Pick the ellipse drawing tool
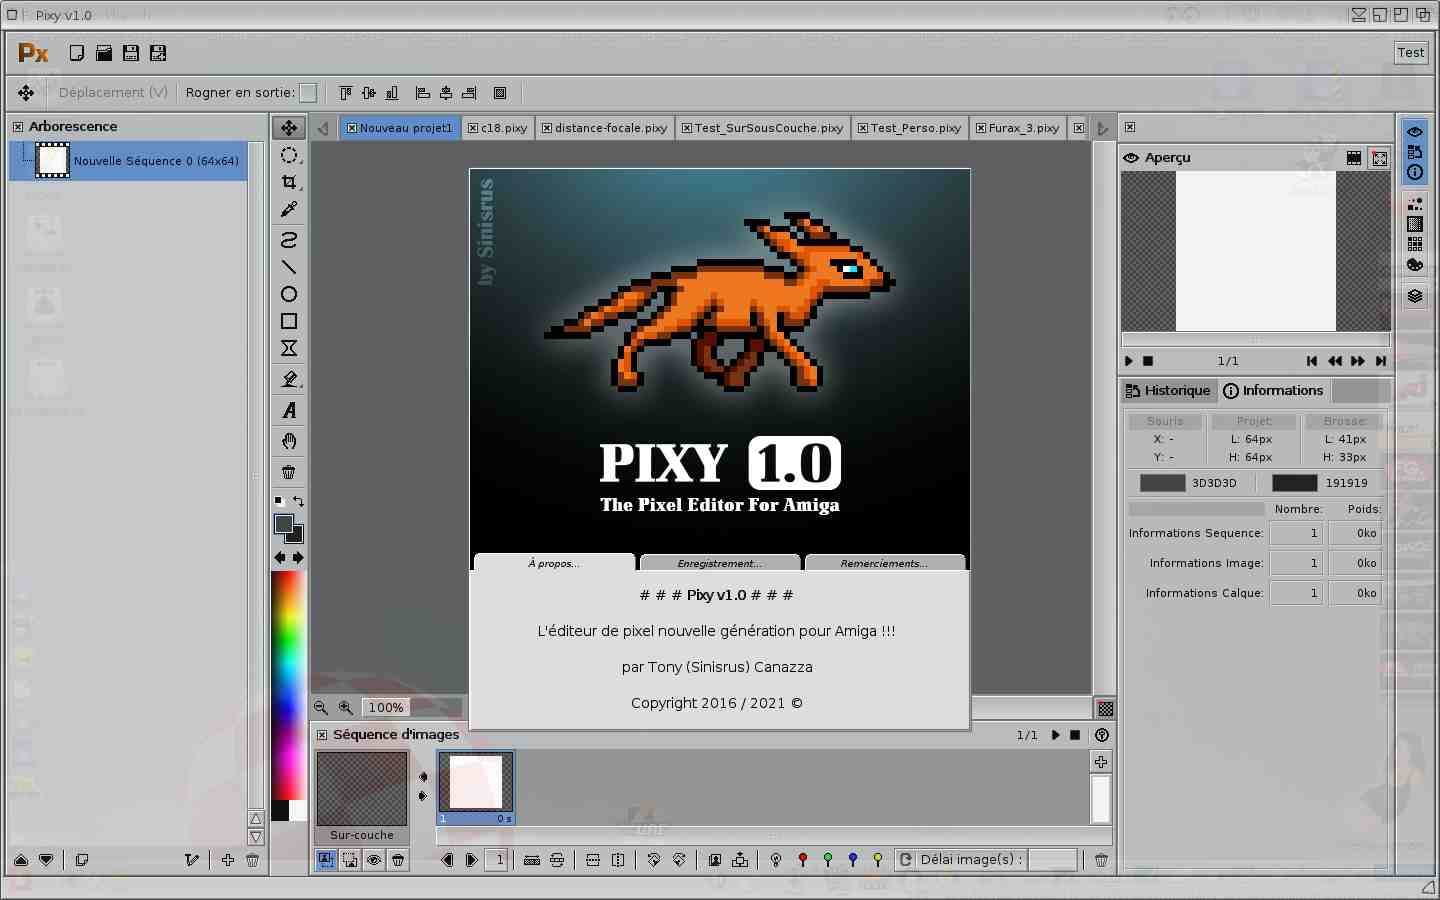This screenshot has width=1440, height=900. click(x=289, y=294)
